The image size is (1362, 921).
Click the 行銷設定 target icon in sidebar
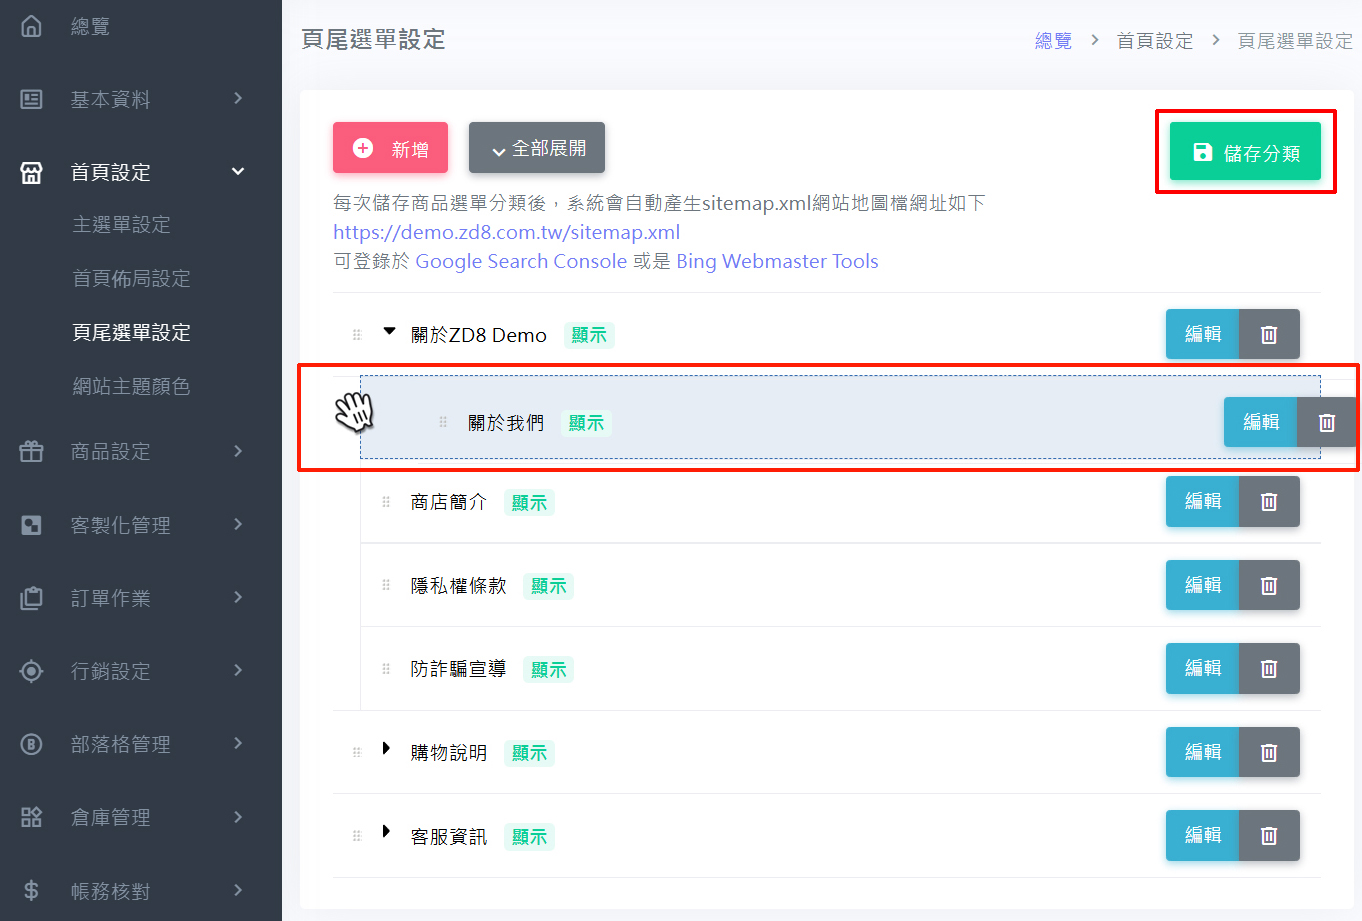[32, 671]
